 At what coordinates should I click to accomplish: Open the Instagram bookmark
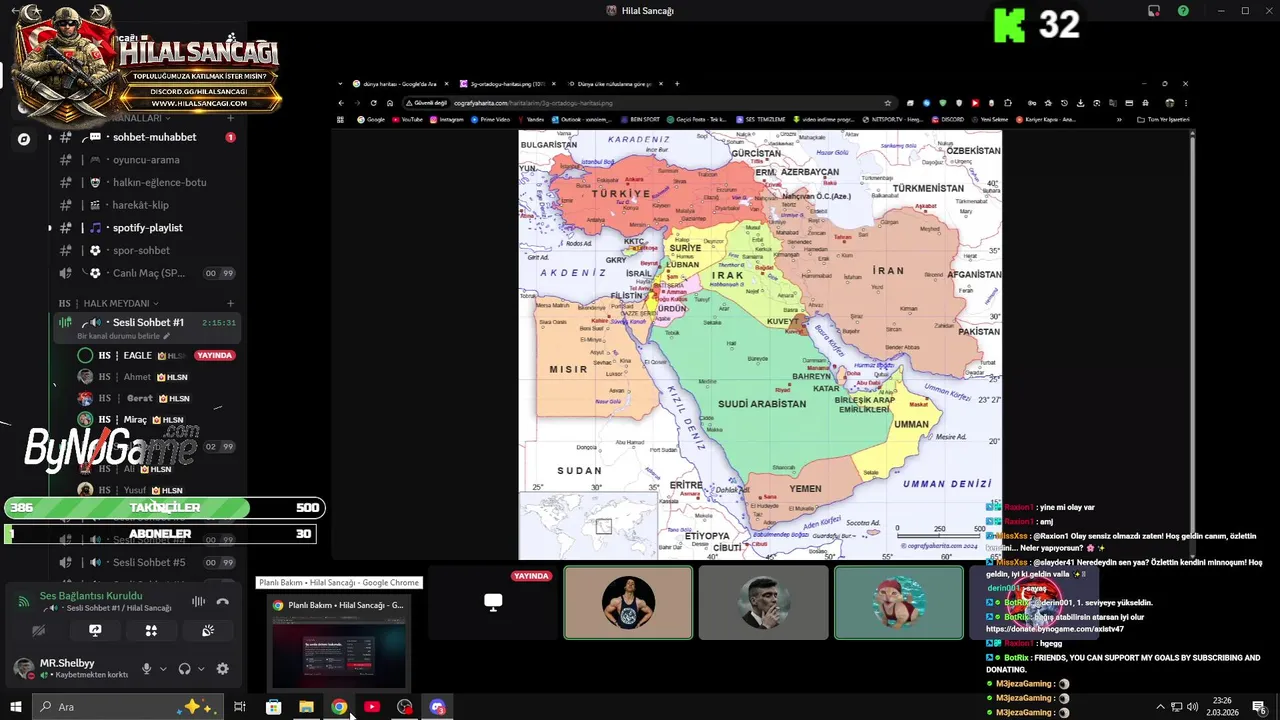(x=447, y=119)
